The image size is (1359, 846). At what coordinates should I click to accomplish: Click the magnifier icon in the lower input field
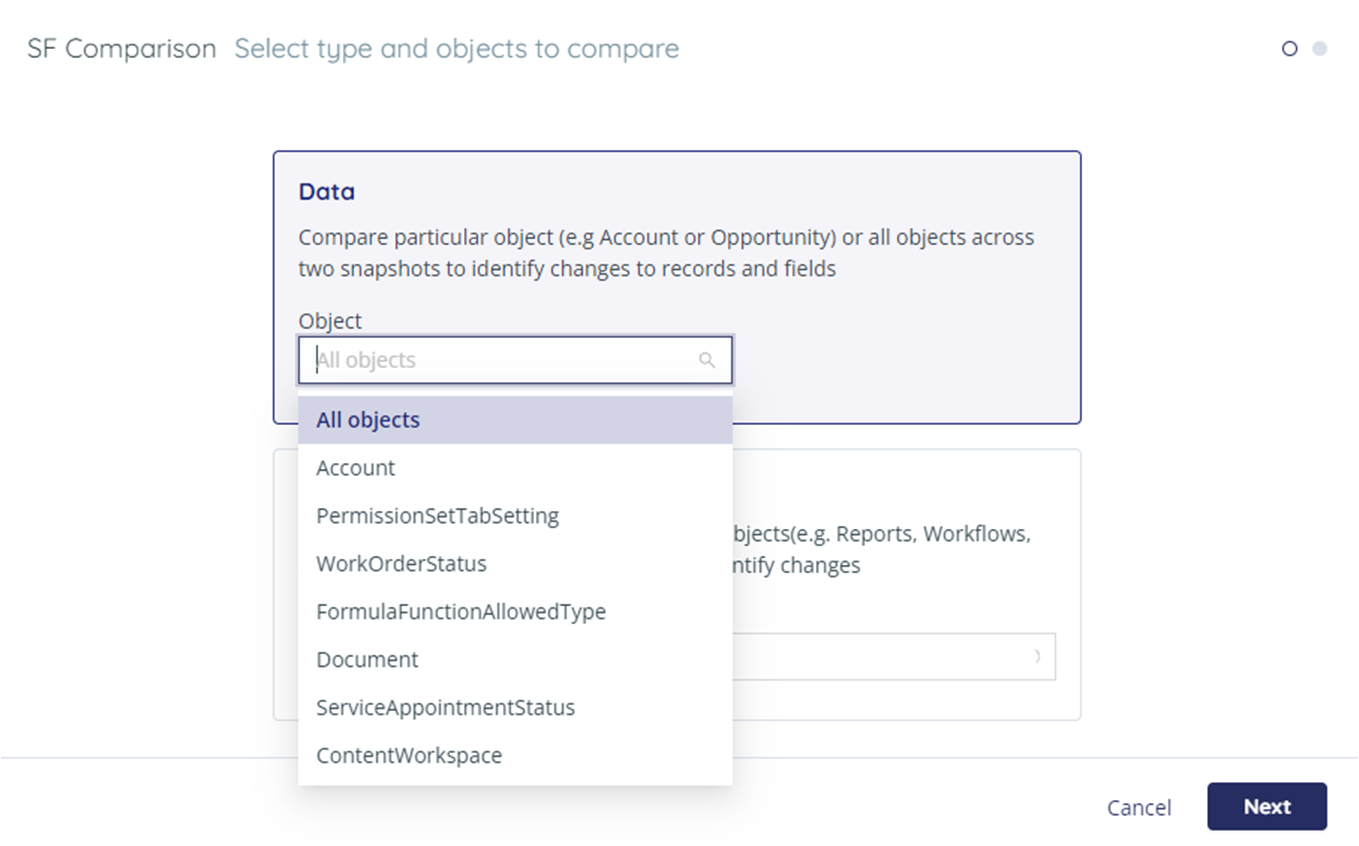1038,656
